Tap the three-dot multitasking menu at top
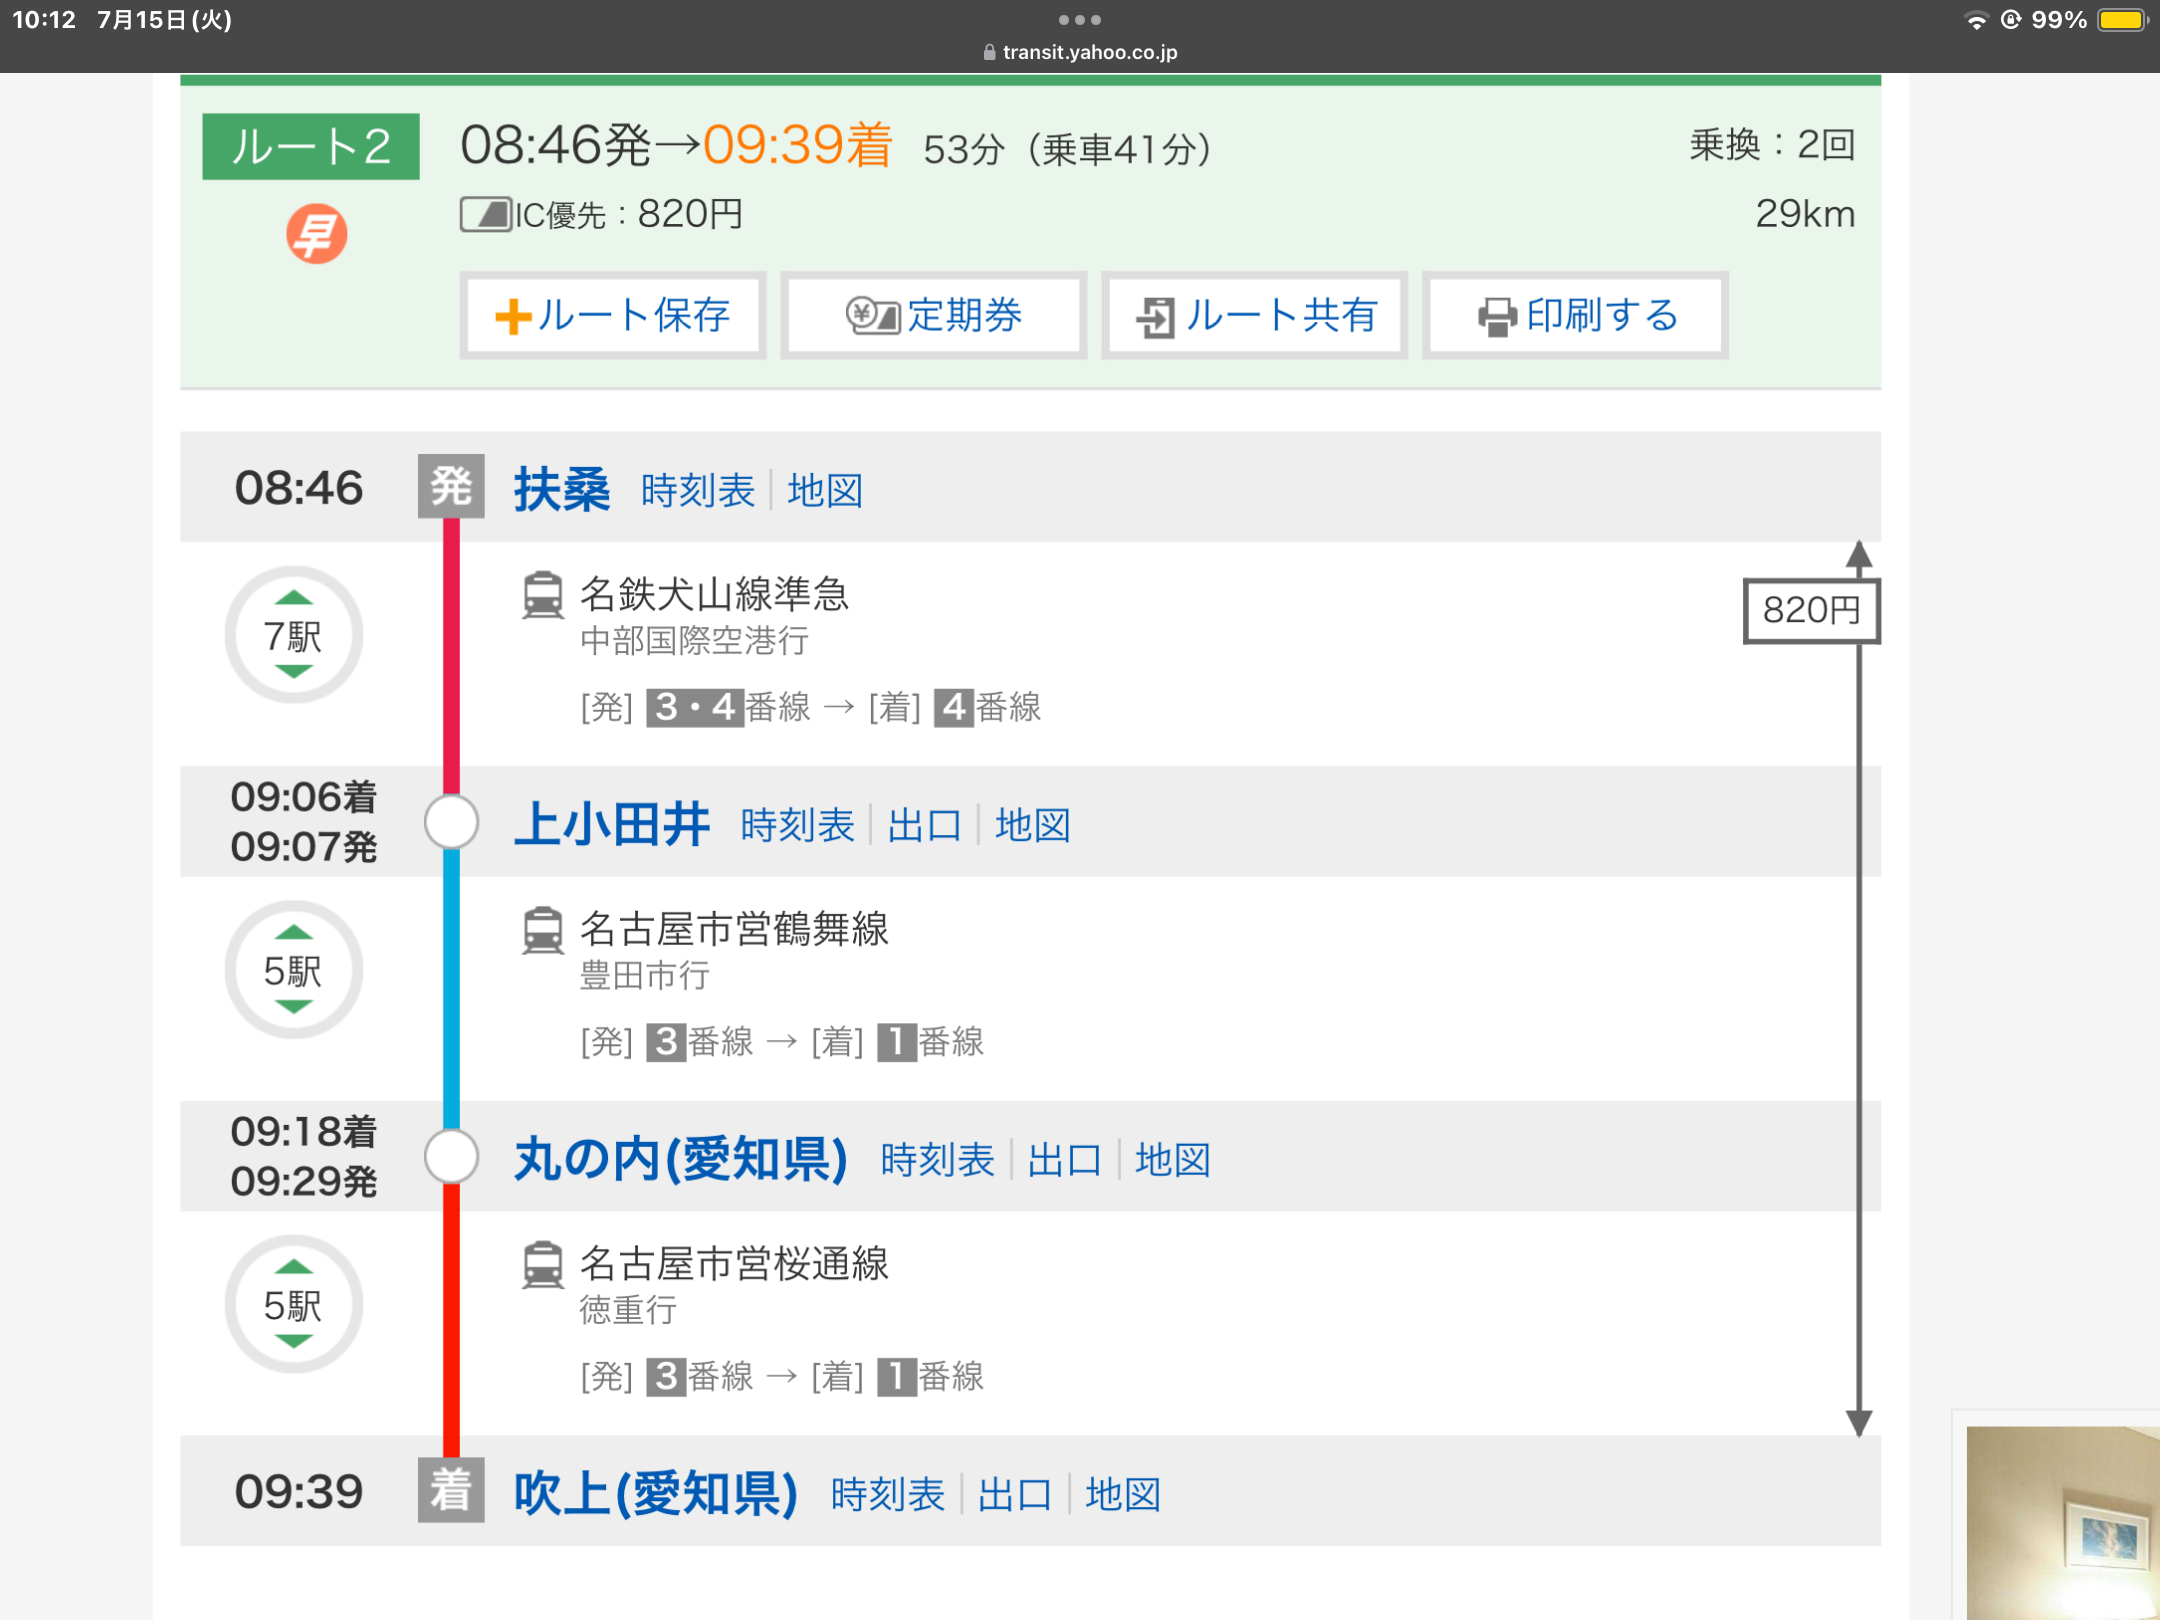 pyautogui.click(x=1080, y=19)
